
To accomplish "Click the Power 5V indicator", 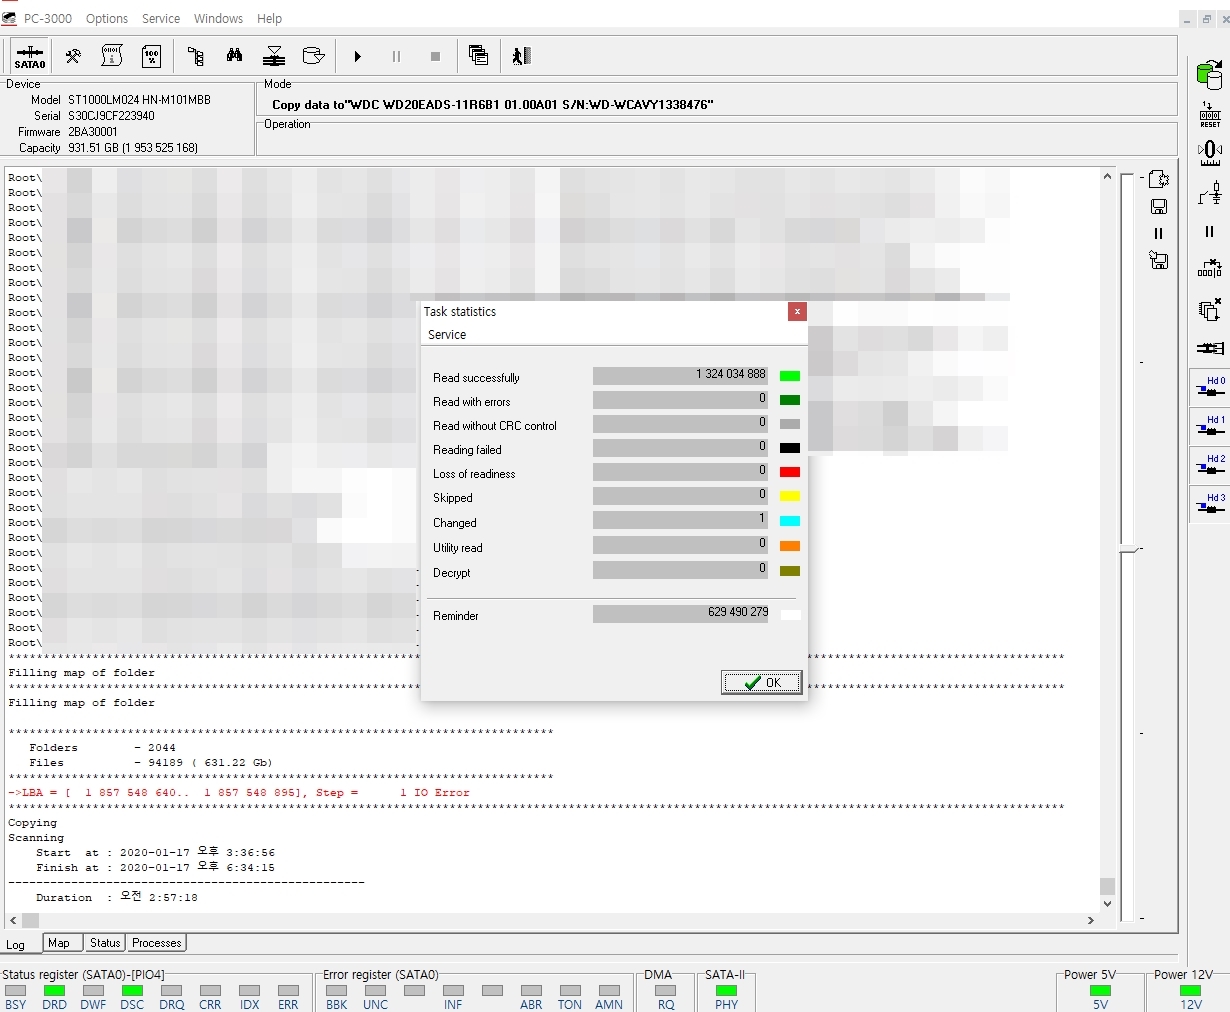I will [x=1100, y=997].
